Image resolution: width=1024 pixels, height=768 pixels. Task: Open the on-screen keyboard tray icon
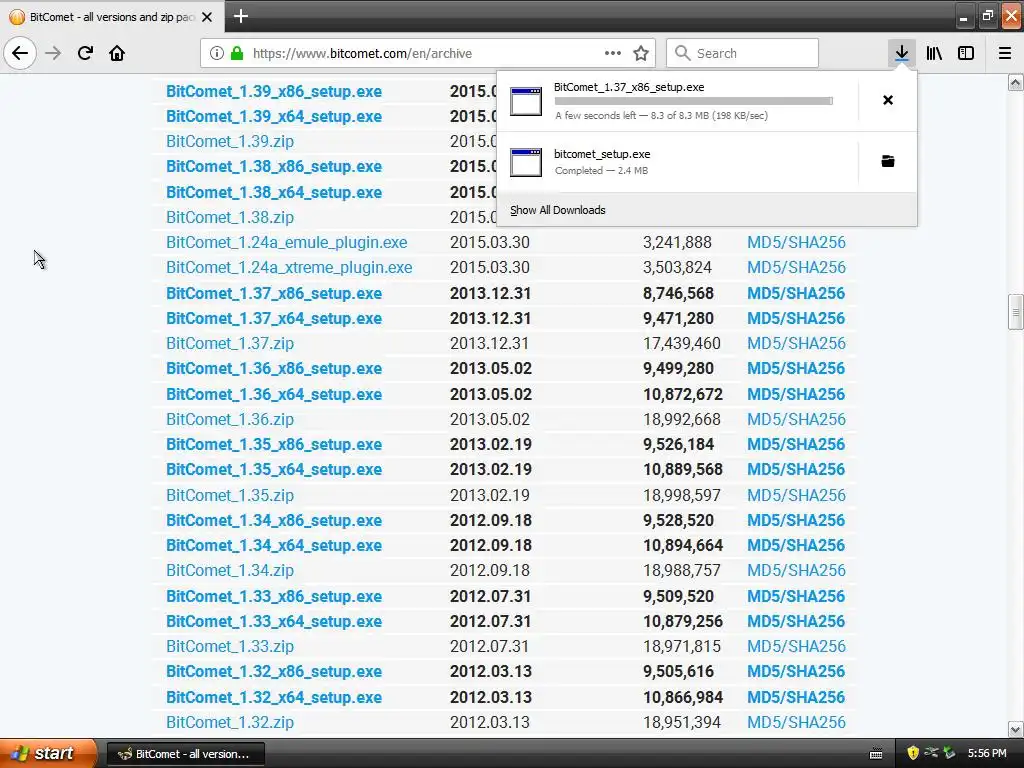[876, 754]
